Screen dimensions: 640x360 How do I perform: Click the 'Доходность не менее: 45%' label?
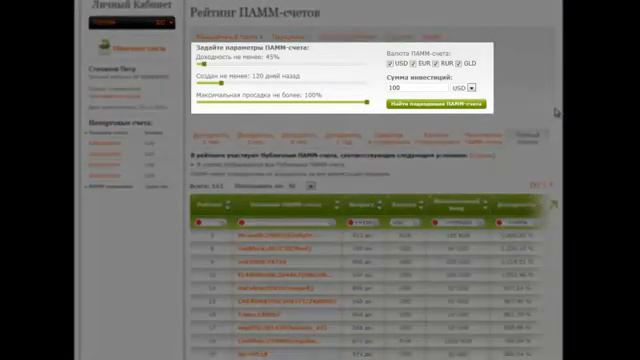[x=238, y=57]
